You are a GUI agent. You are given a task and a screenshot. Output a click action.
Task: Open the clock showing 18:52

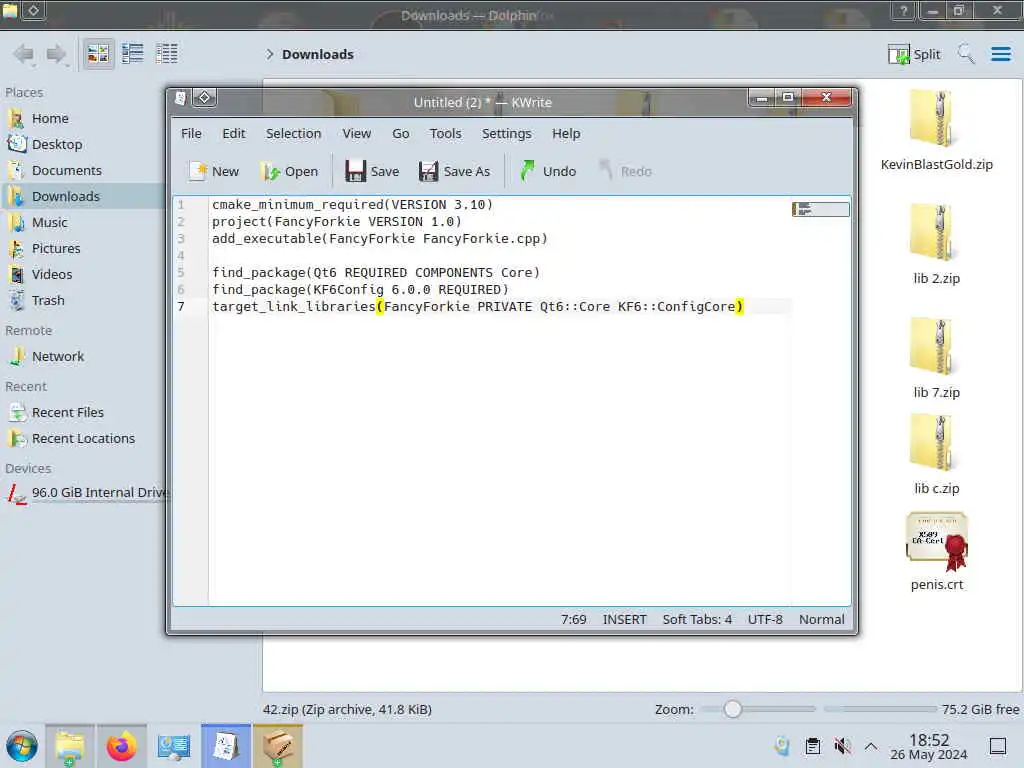coord(929,746)
